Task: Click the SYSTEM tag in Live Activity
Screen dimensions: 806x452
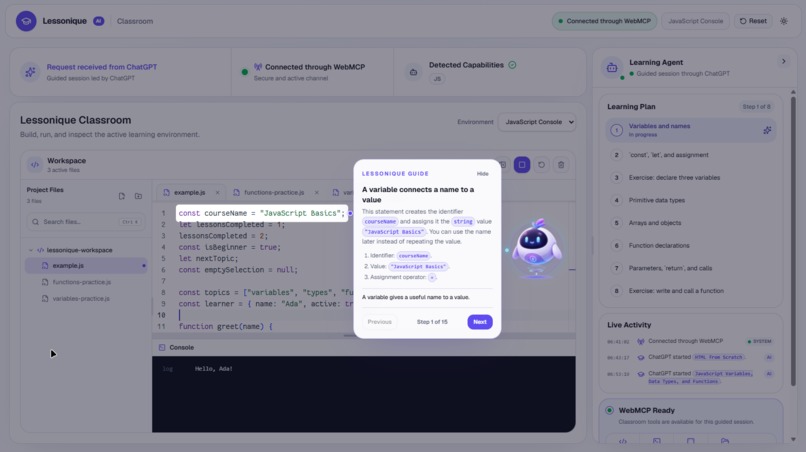Action: coord(760,341)
